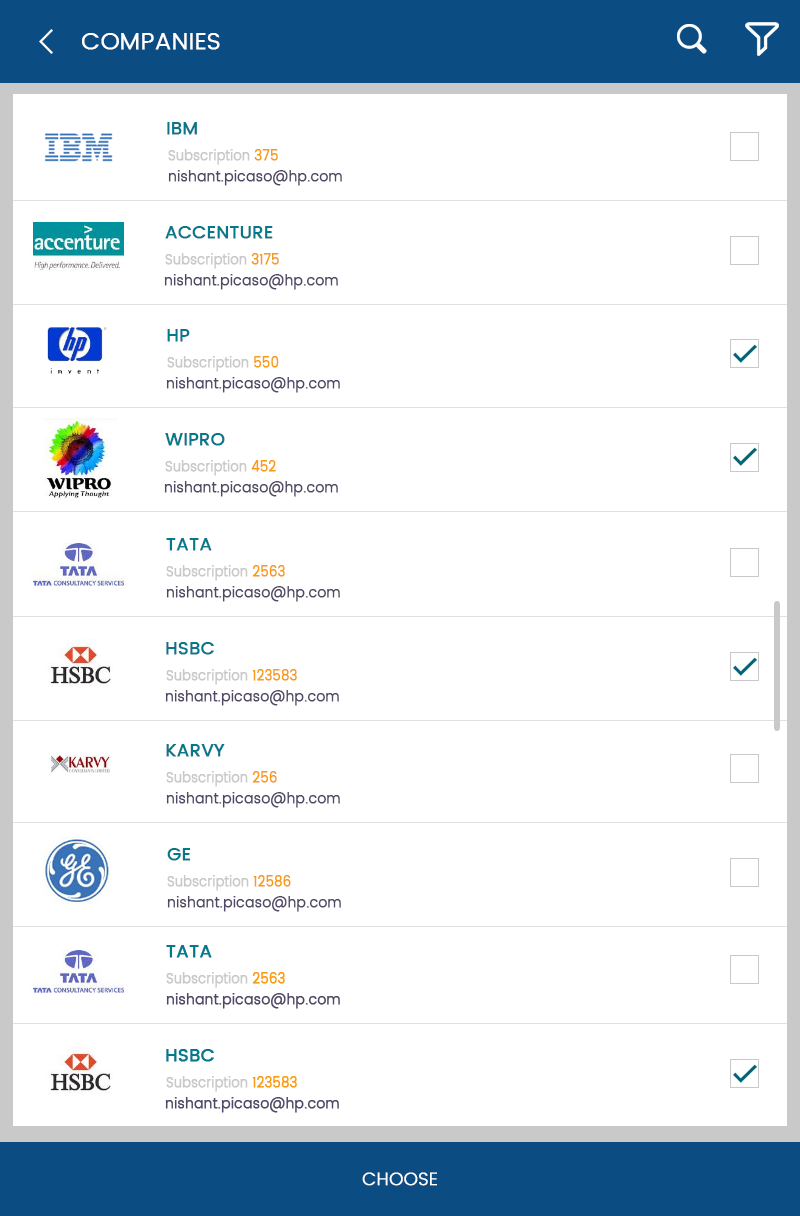Click the Wipro sunflower logo
The image size is (800, 1216).
(79, 459)
